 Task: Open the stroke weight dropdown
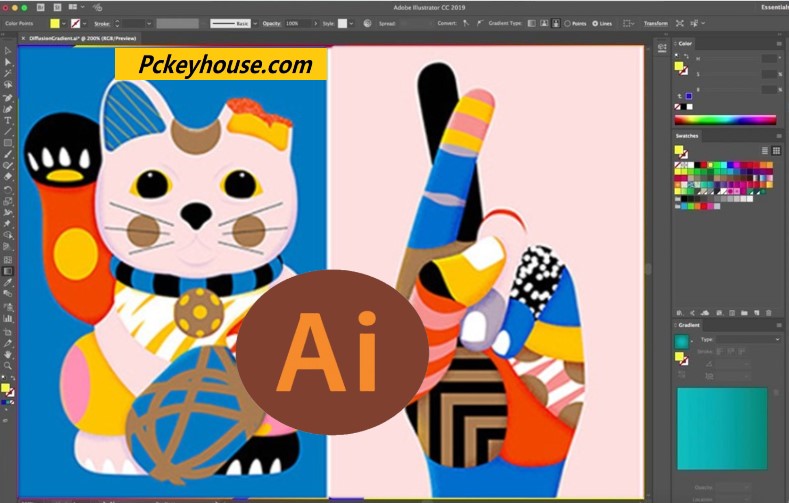tap(149, 24)
